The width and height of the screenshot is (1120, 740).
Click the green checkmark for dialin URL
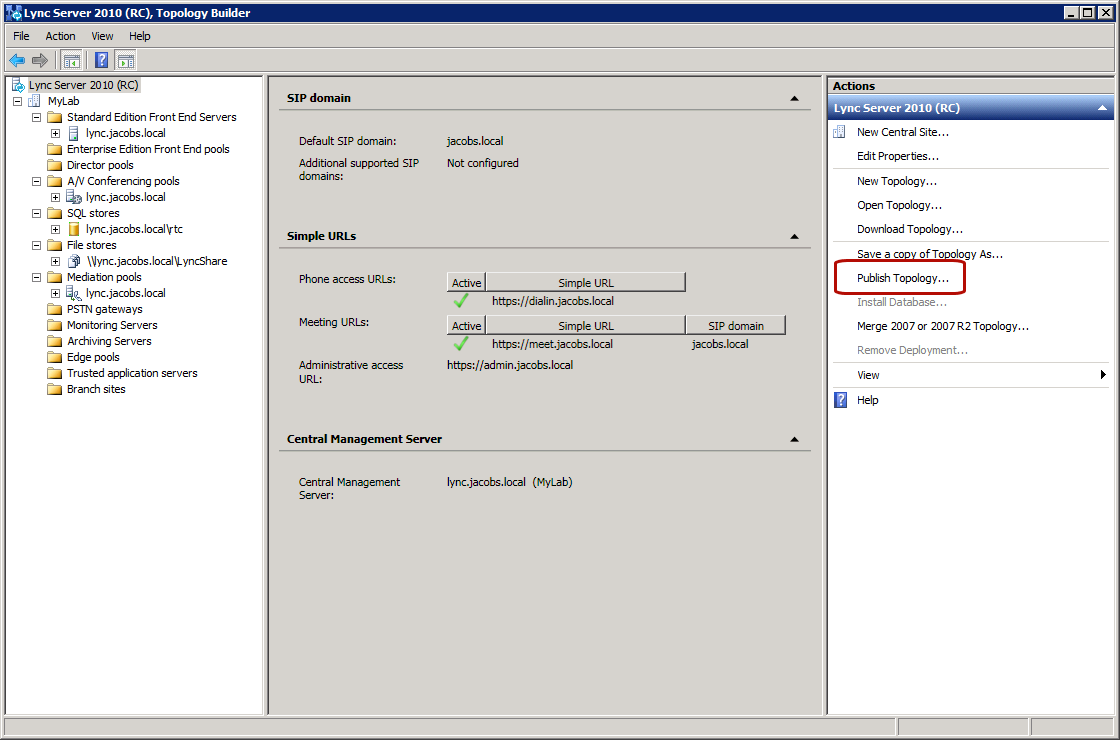pos(461,301)
